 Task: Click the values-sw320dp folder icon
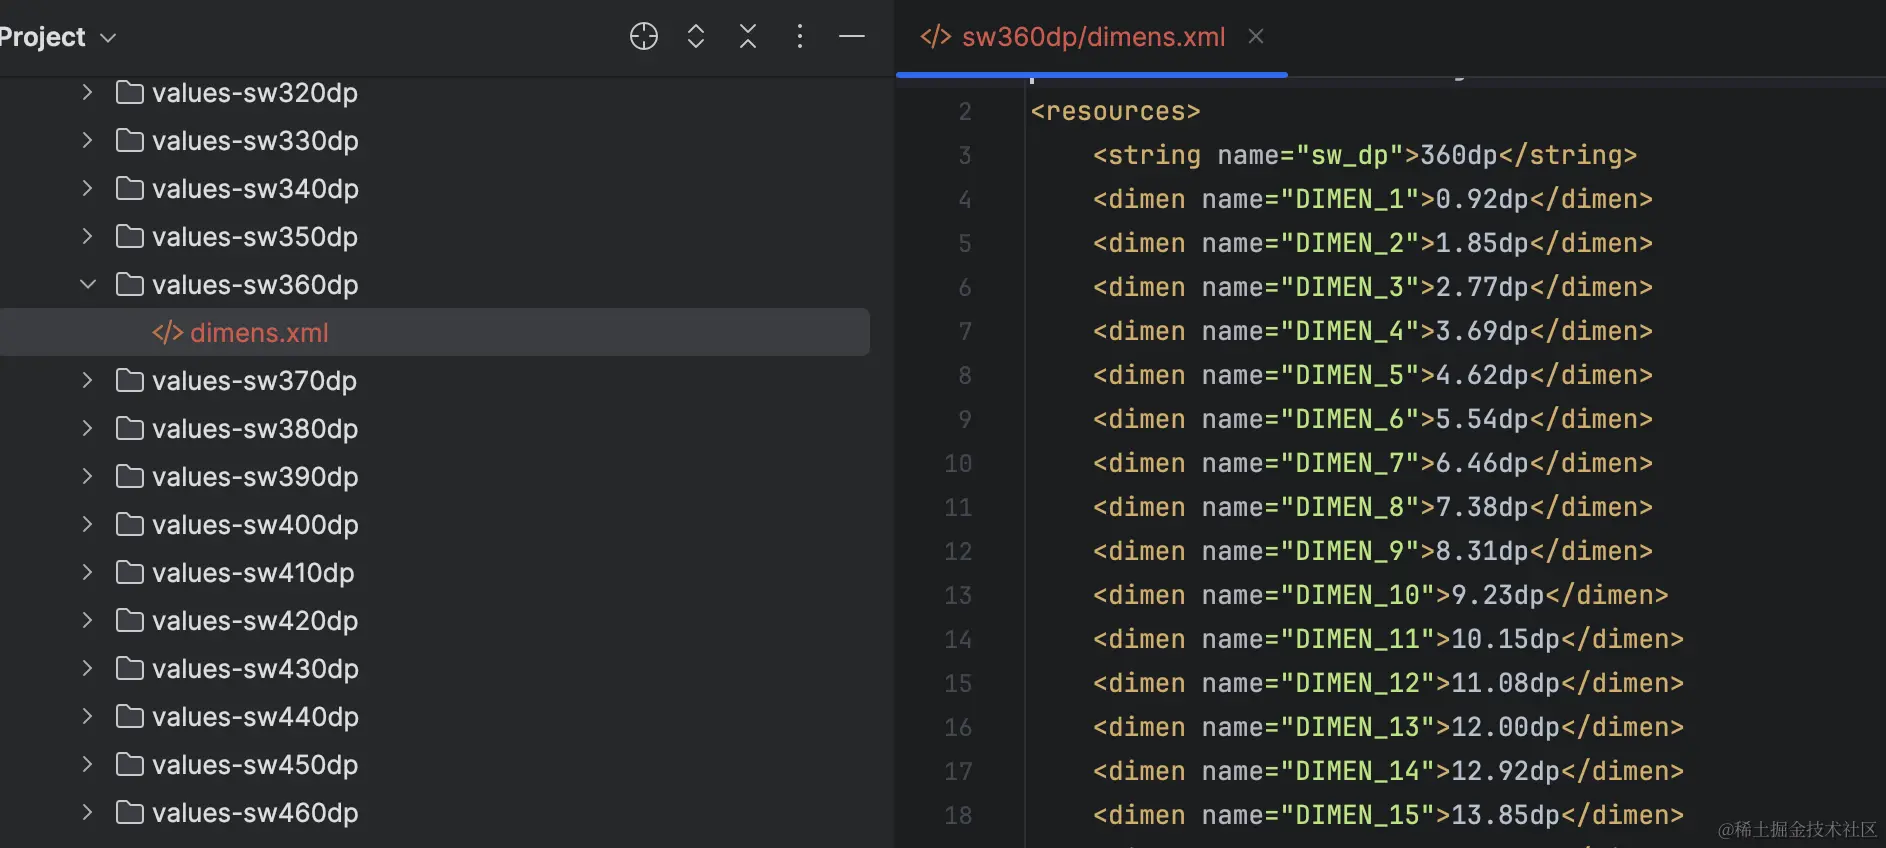coord(129,93)
